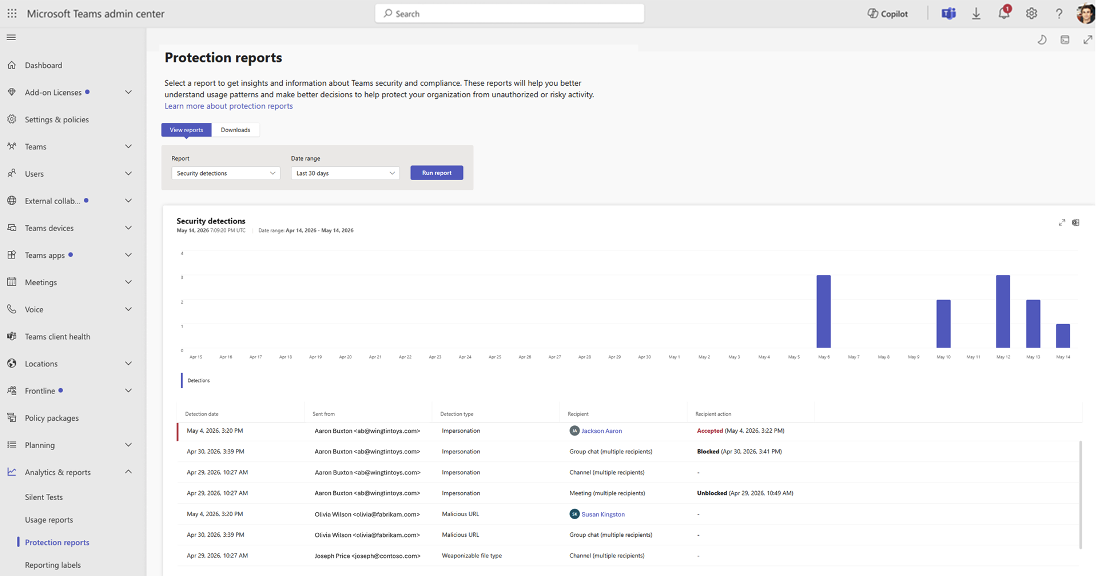
Task: Collapse the Analytics & reports section
Action: [128, 472]
